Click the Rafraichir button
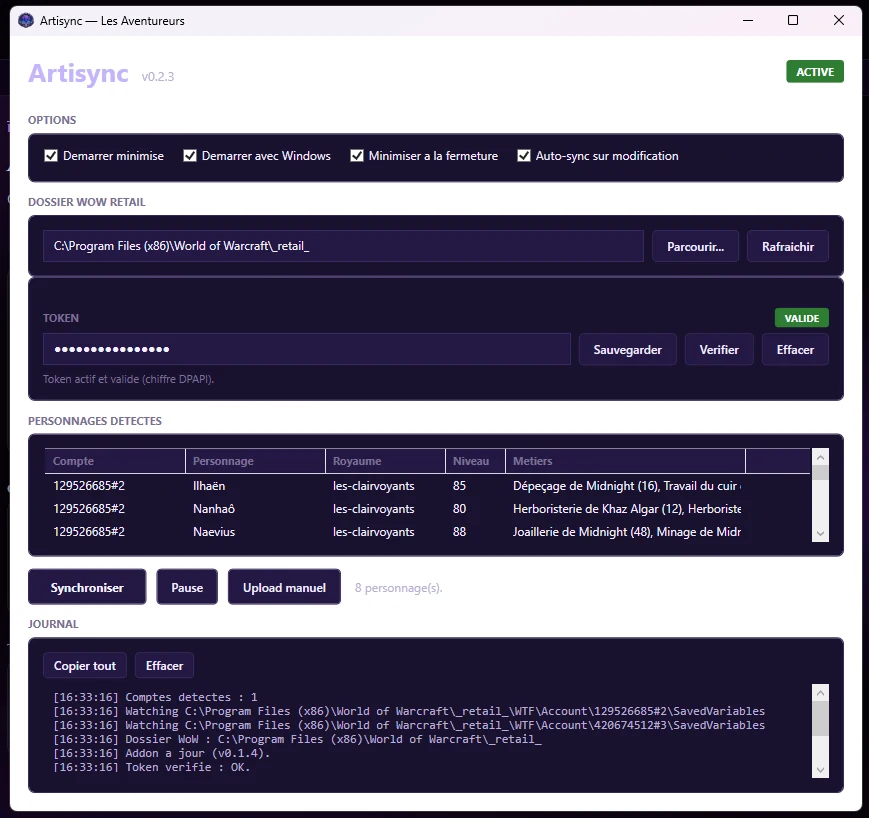This screenshot has width=869, height=818. [788, 246]
